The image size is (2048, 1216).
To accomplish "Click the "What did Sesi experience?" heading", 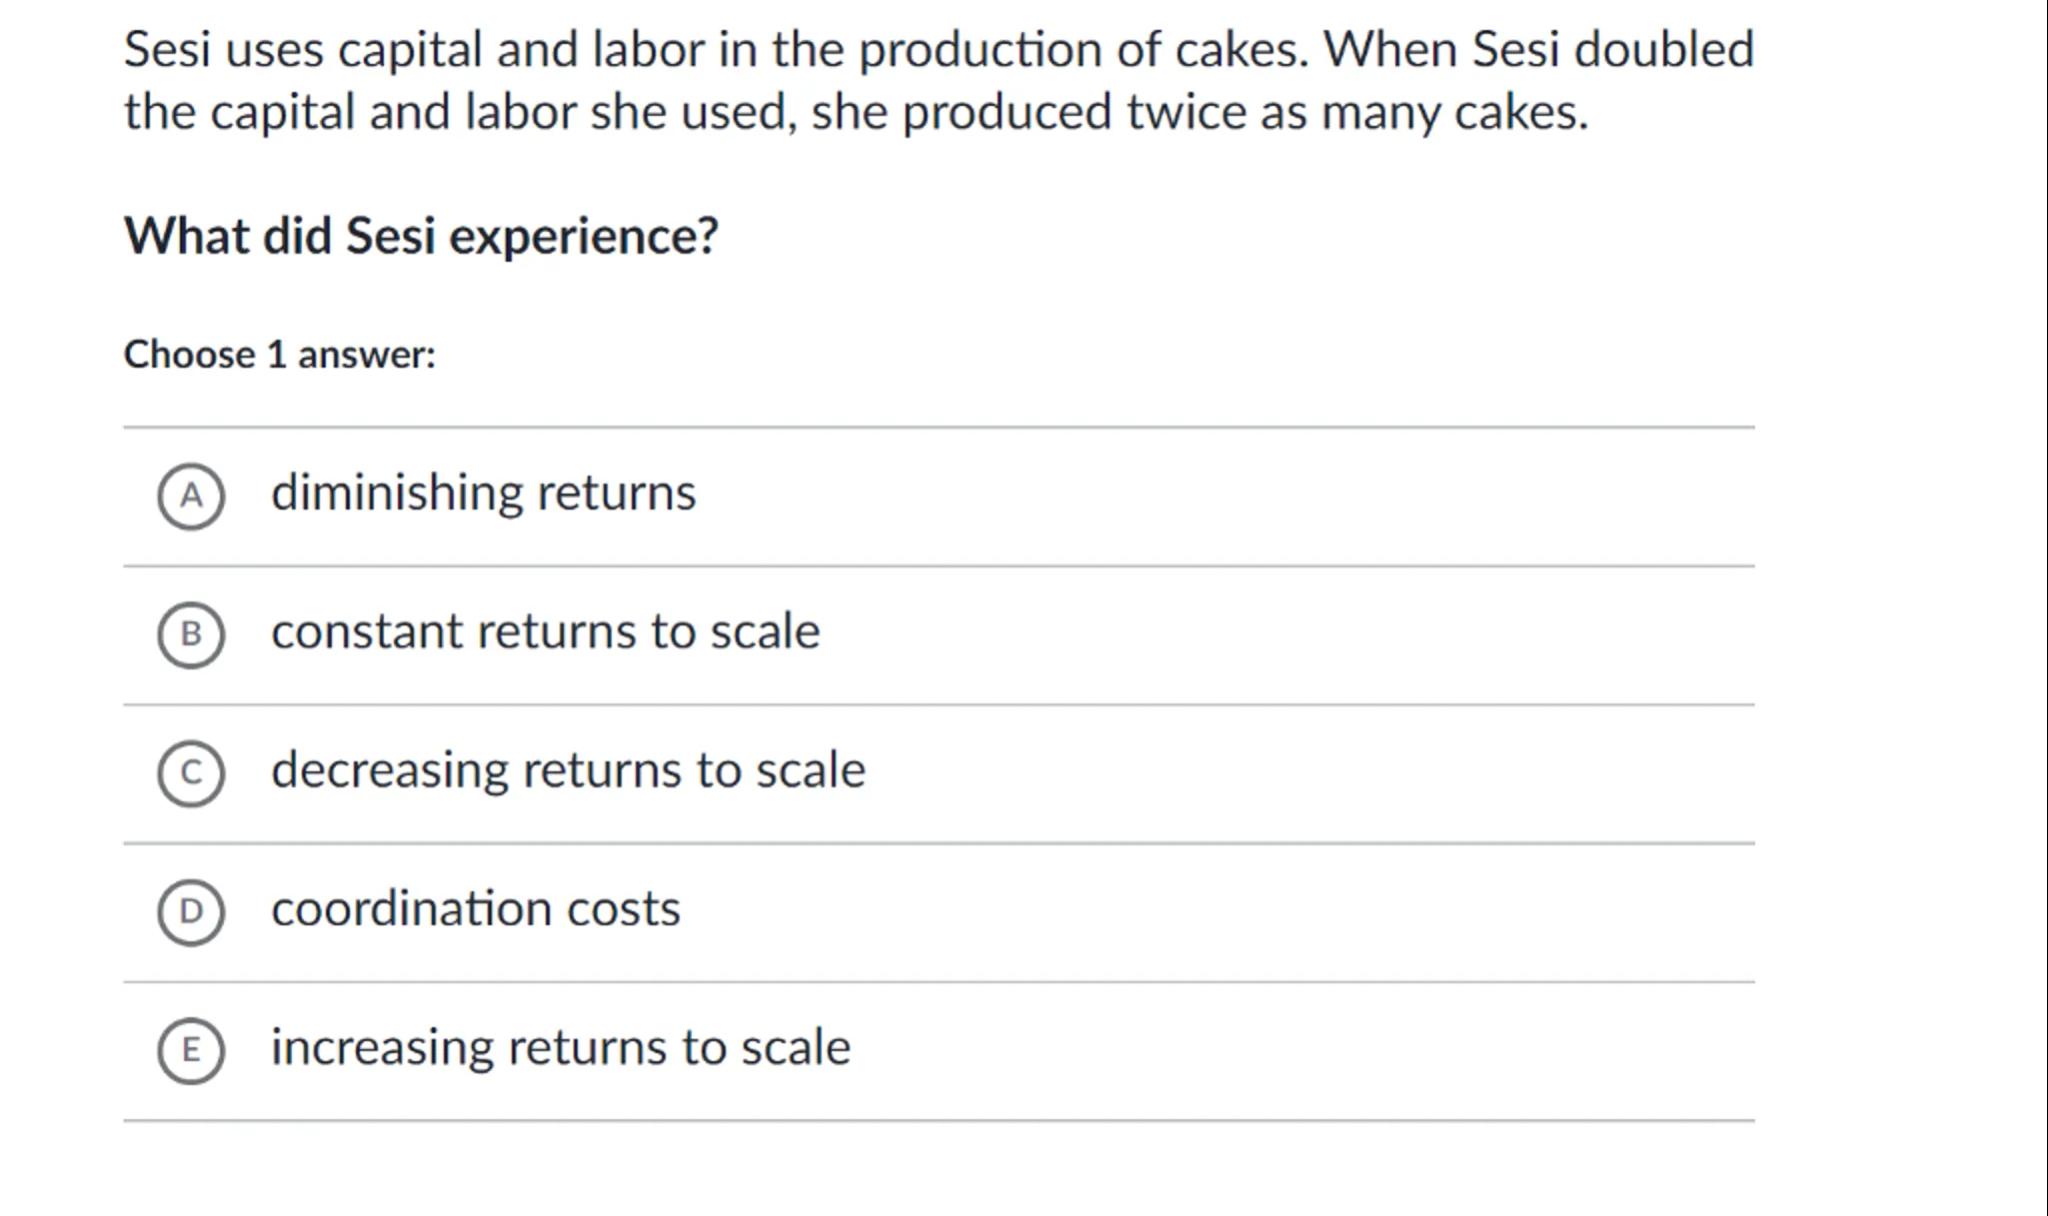I will point(421,237).
